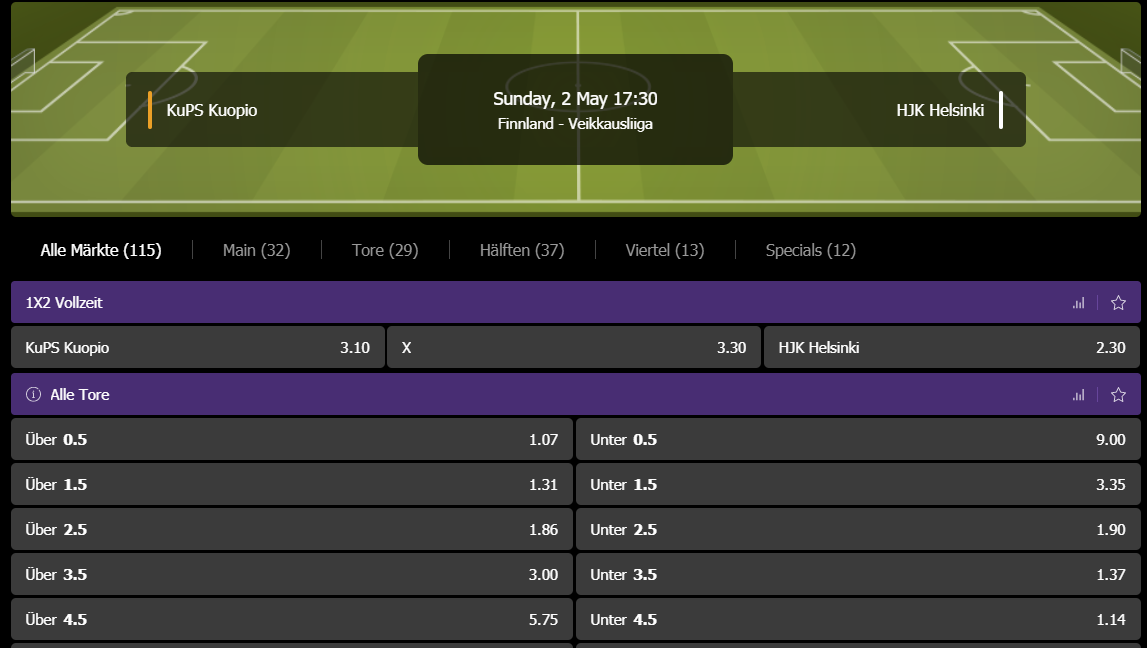Click the info icon beside Alle Tore
The height and width of the screenshot is (648, 1147).
click(33, 395)
